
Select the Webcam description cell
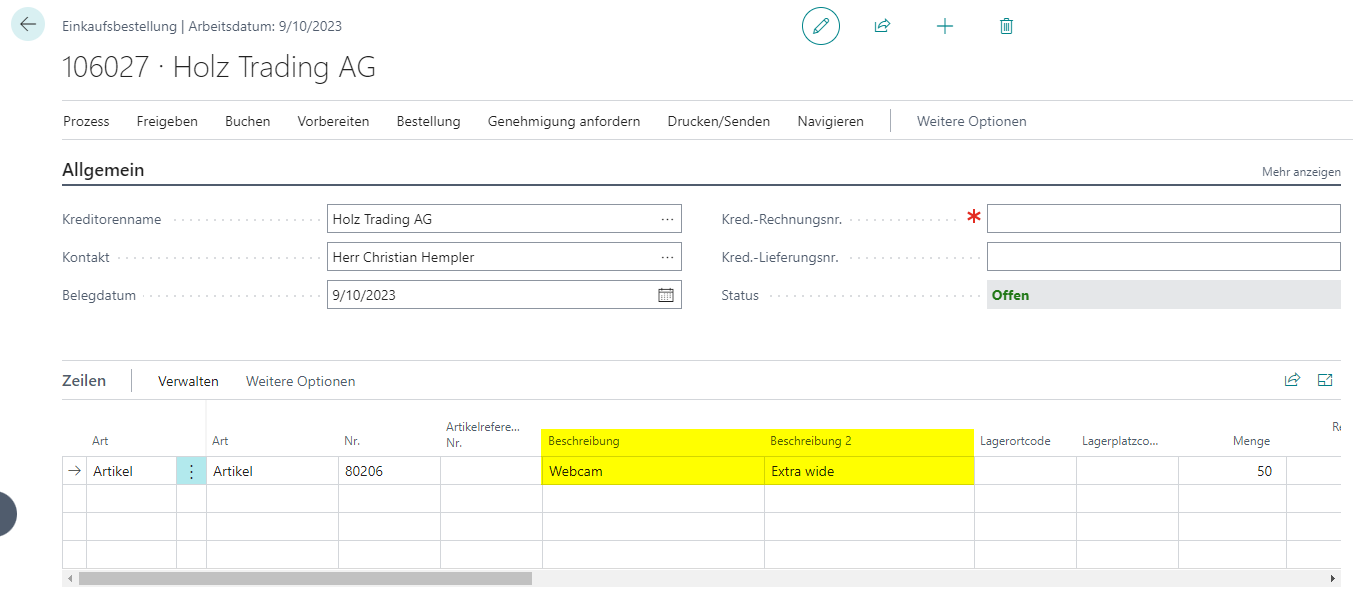click(x=653, y=471)
